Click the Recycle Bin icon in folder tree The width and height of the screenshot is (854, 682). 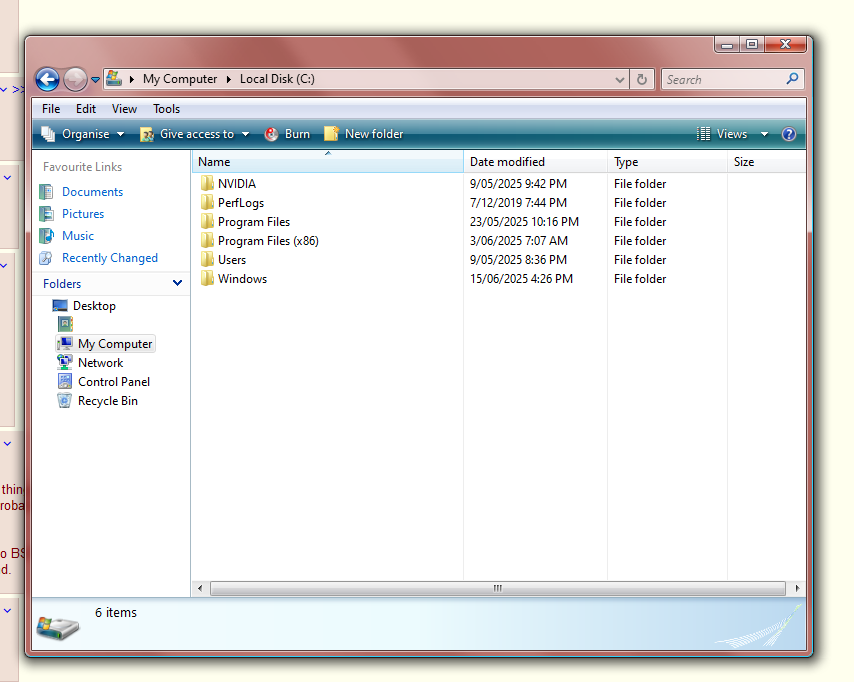[64, 400]
